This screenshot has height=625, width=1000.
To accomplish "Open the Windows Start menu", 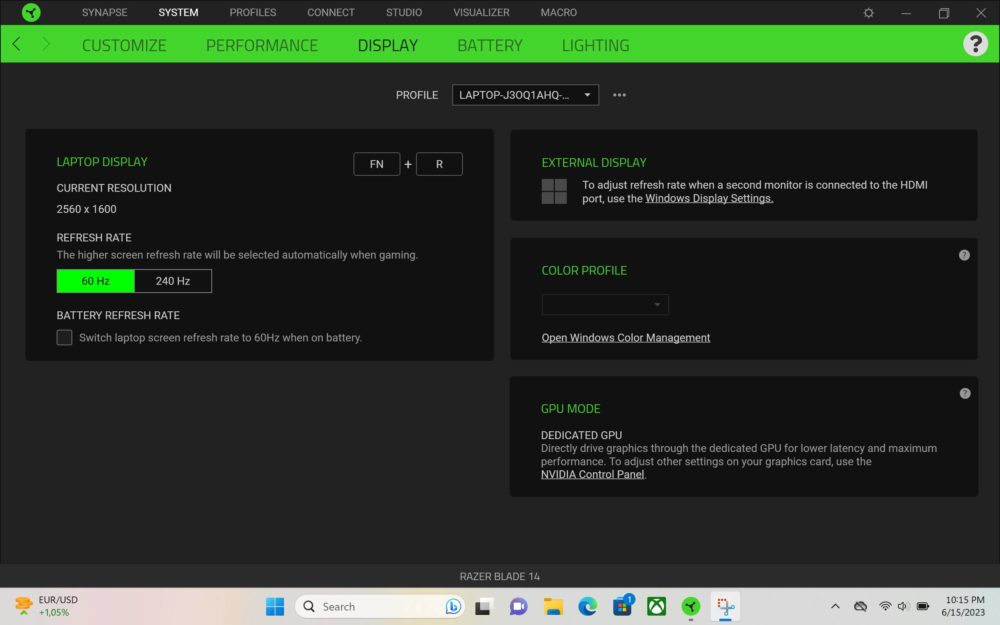I will coord(275,607).
